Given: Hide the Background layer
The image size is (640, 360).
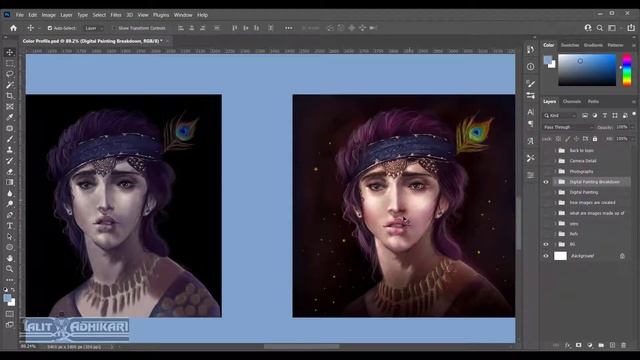Looking at the screenshot, I should [546, 256].
